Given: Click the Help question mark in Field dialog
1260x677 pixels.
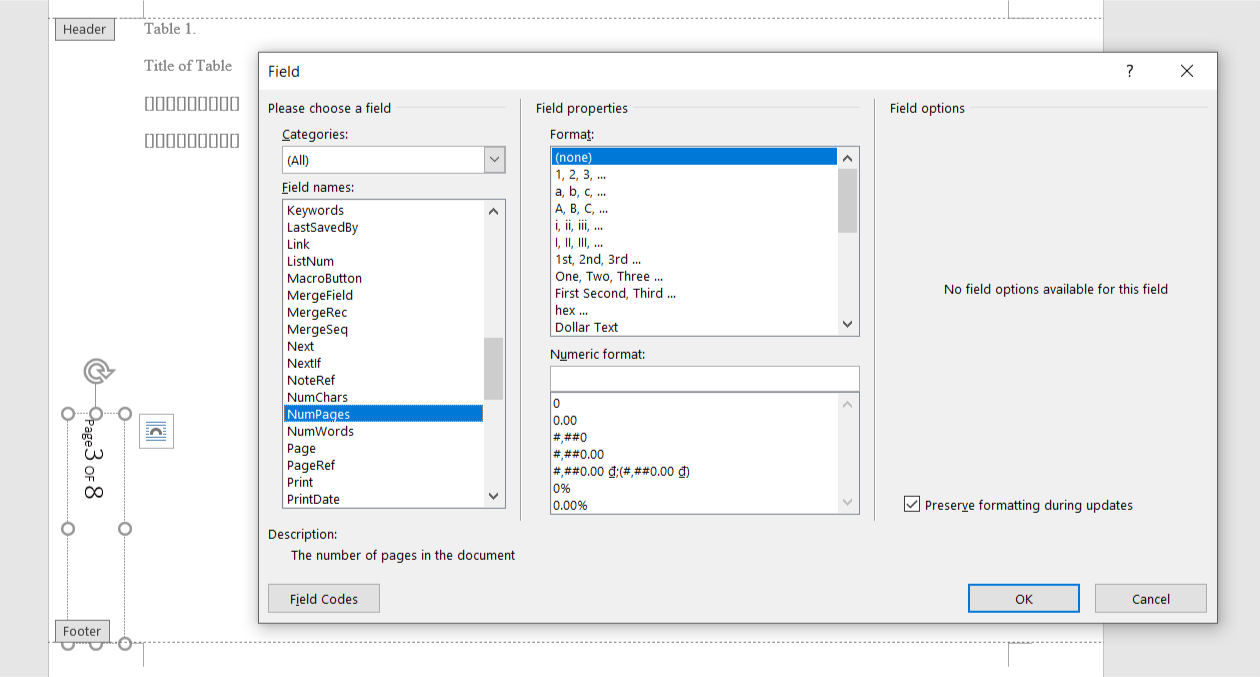Looking at the screenshot, I should tap(1129, 71).
